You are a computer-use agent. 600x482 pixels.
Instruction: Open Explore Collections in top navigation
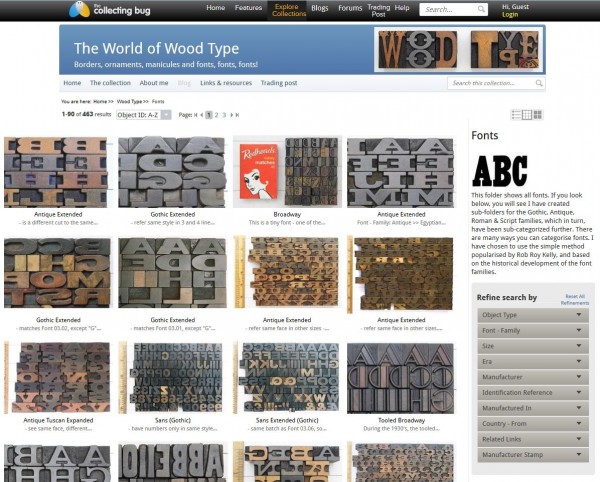(x=289, y=10)
